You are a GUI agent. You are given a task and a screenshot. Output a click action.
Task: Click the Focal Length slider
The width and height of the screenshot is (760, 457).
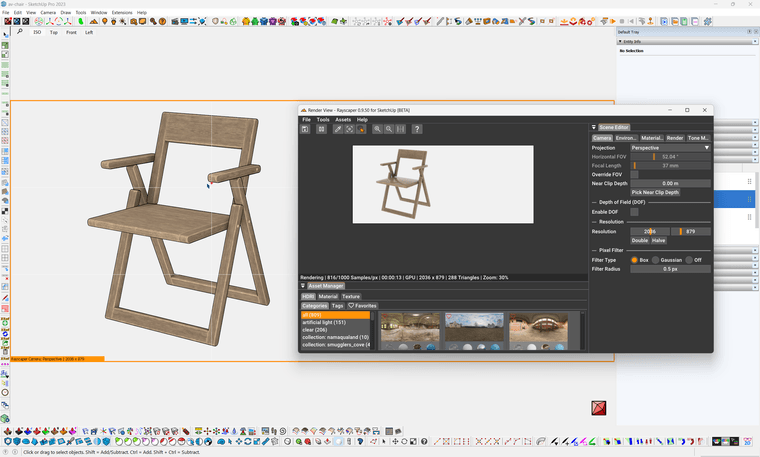pyautogui.click(x=670, y=165)
